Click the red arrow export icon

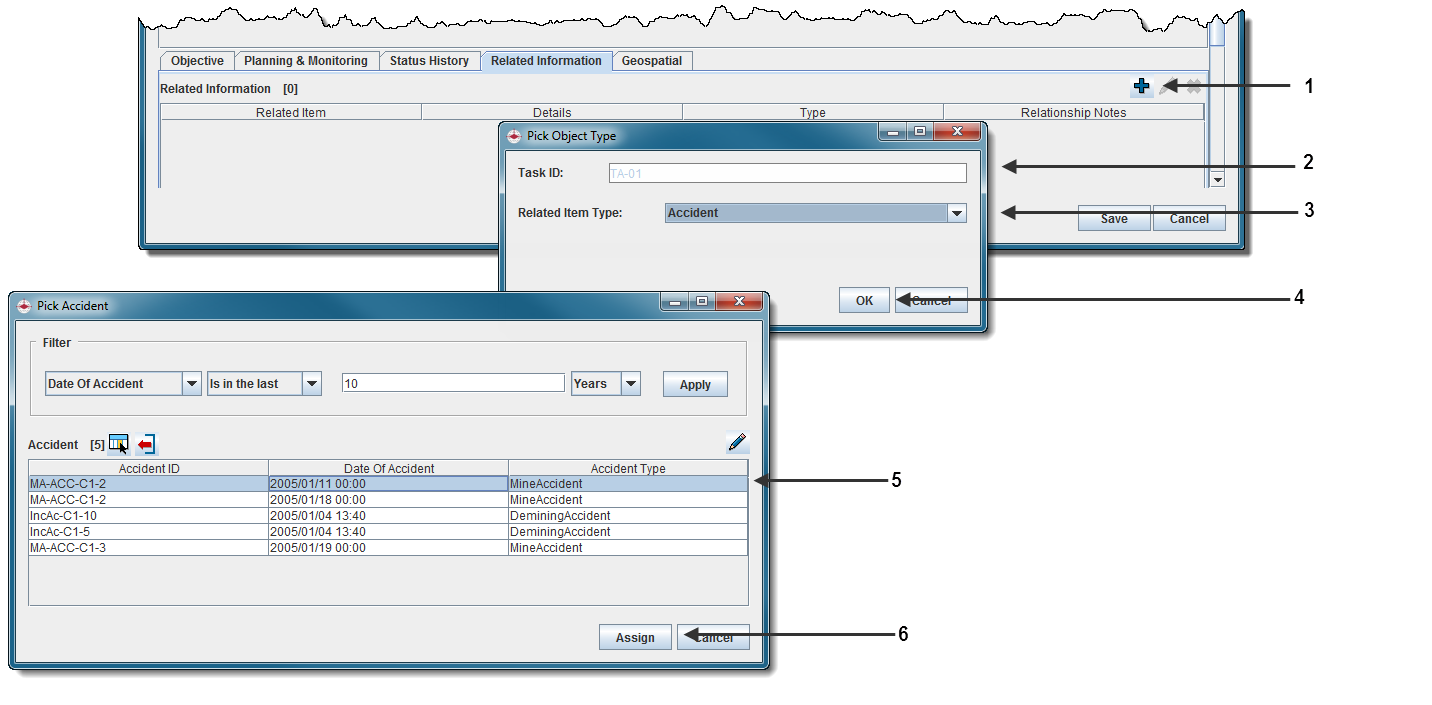pyautogui.click(x=147, y=444)
